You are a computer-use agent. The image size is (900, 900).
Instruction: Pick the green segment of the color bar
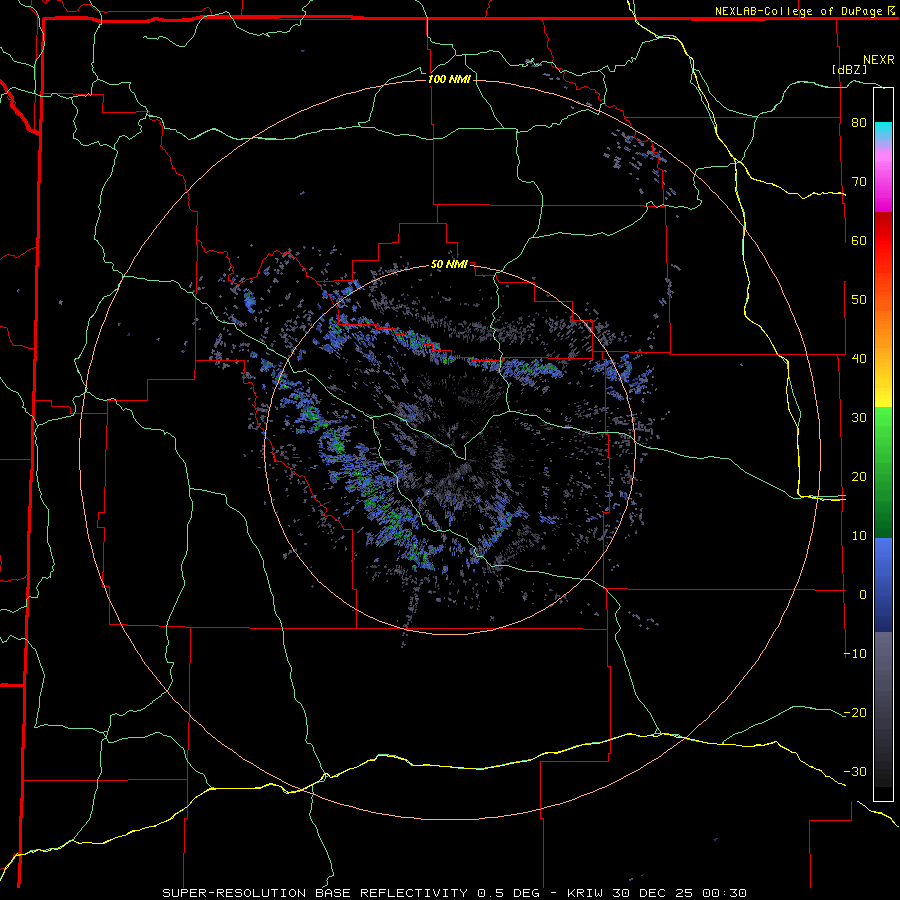point(883,472)
